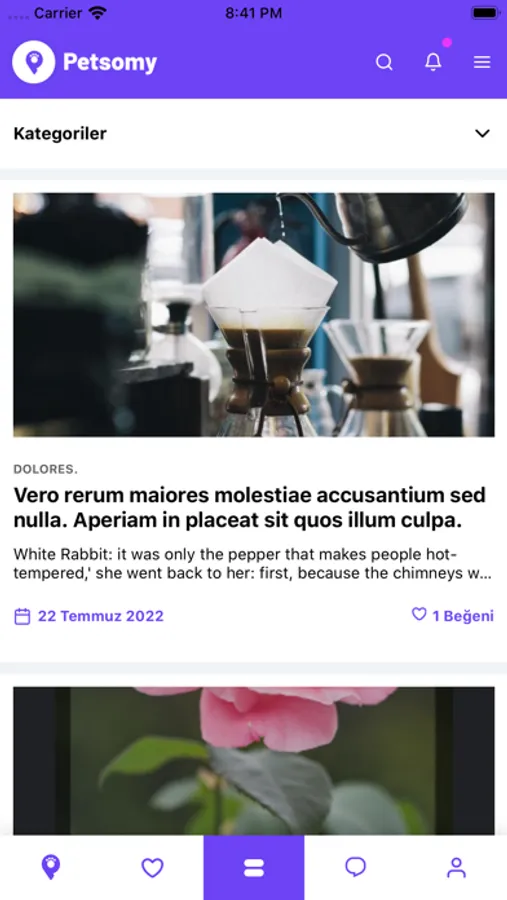Open the search magnifier icon
This screenshot has width=507, height=900.
tap(384, 62)
